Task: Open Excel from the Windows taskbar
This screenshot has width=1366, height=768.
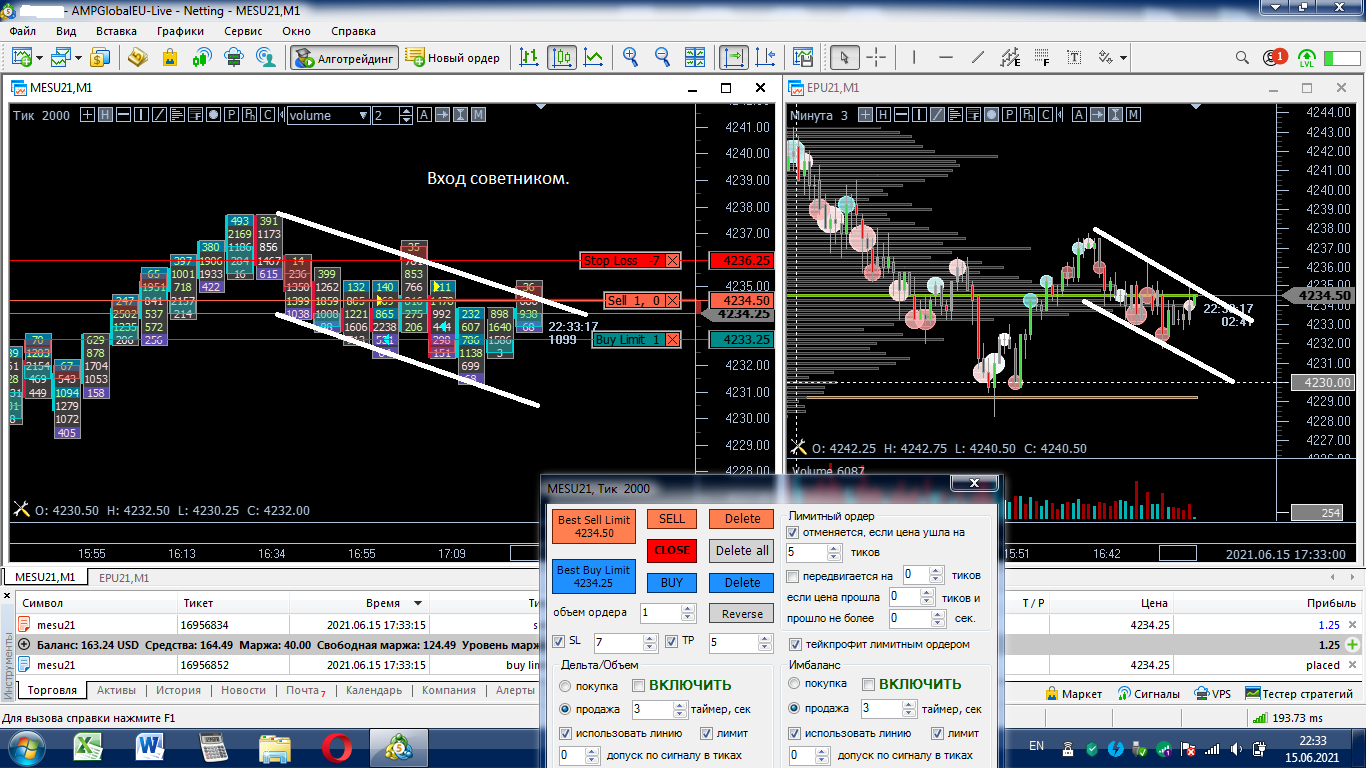Action: coord(91,746)
